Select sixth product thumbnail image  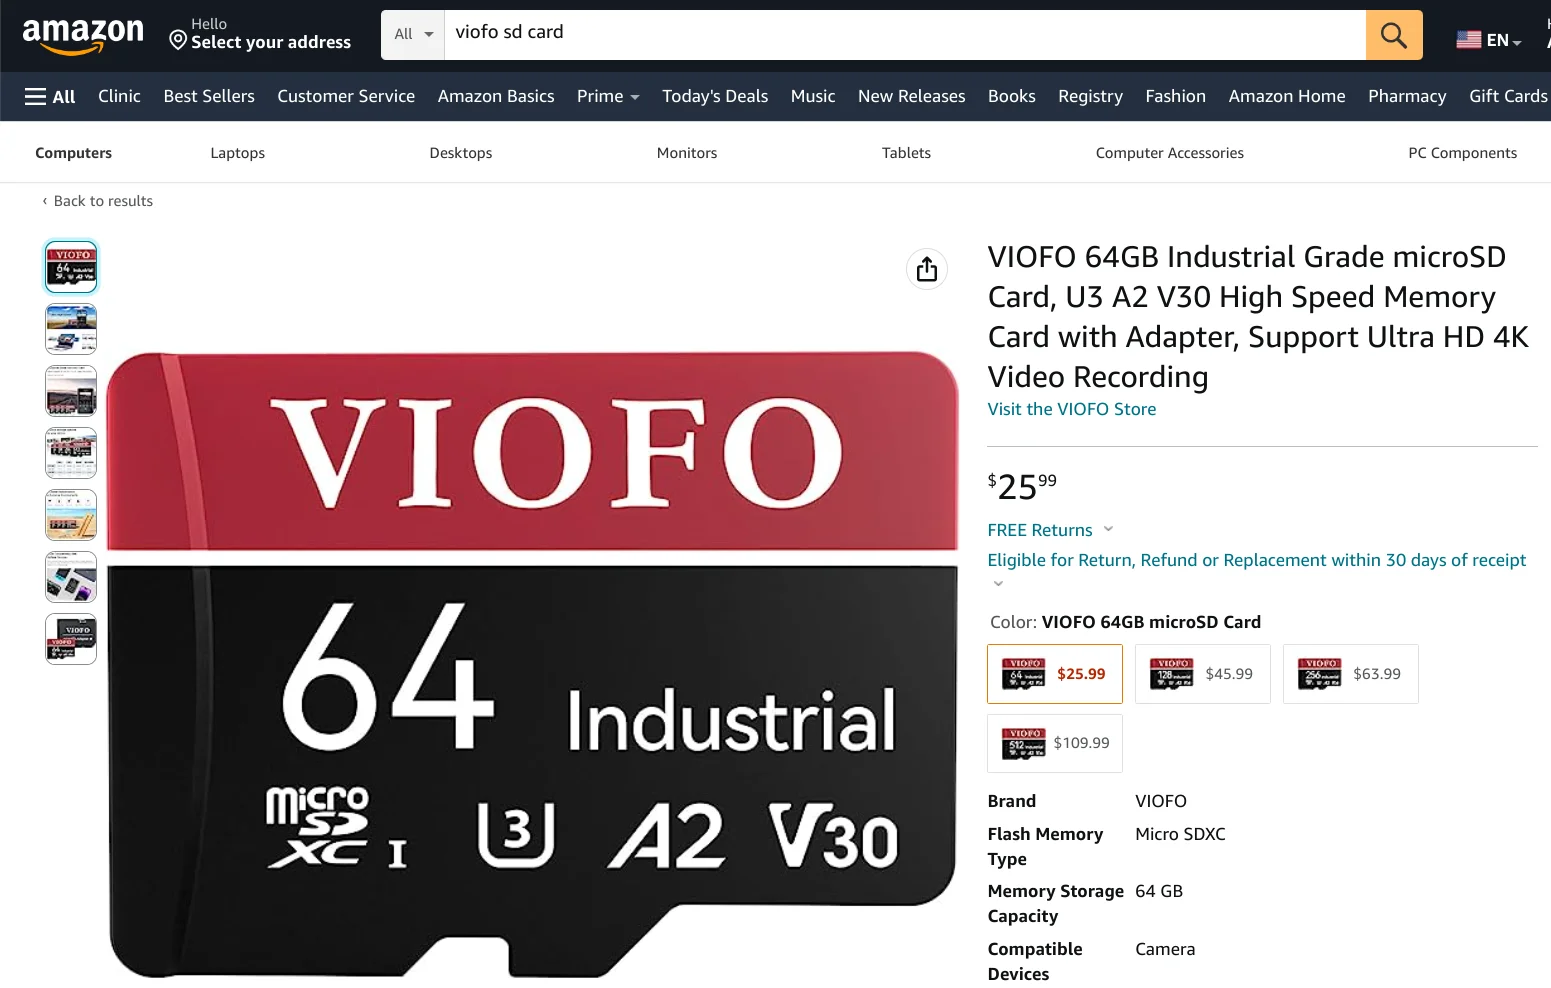[x=71, y=577]
